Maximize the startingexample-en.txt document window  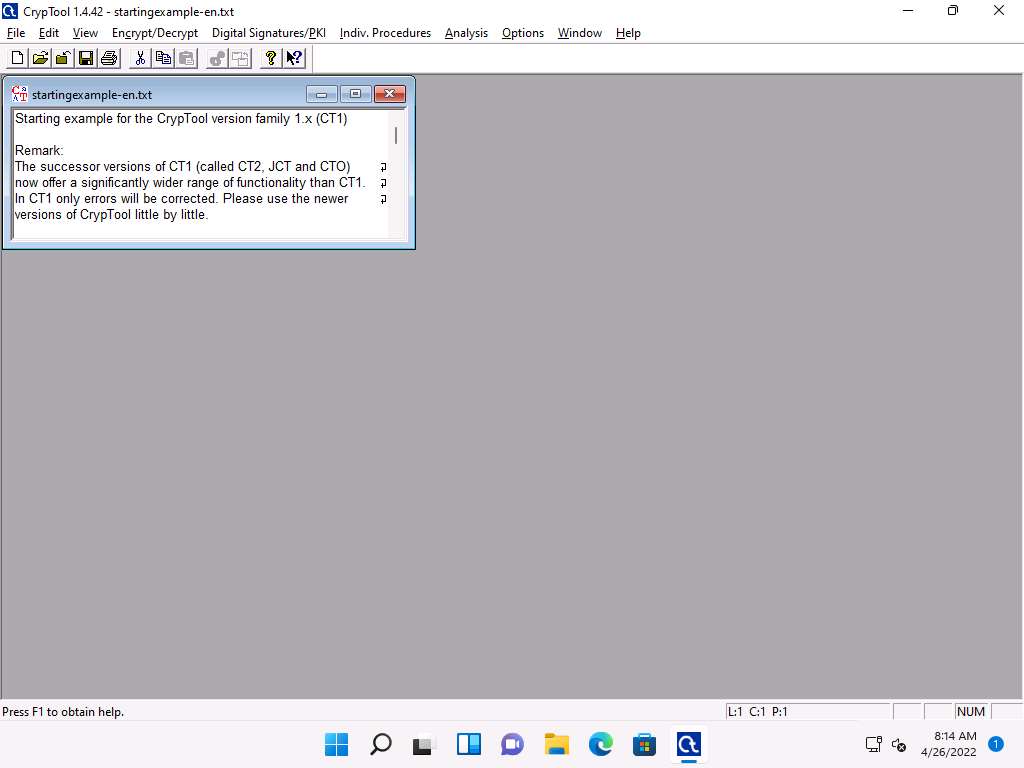[x=355, y=95]
